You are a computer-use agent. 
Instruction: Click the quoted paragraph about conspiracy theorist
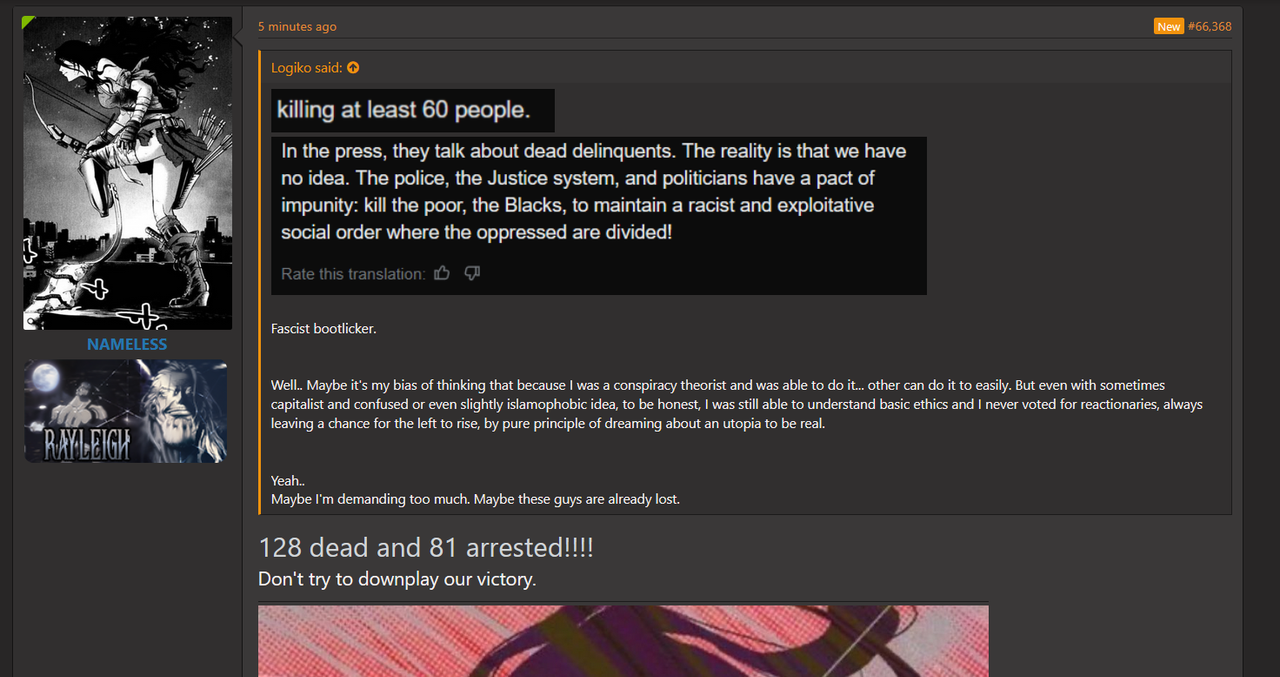(737, 404)
